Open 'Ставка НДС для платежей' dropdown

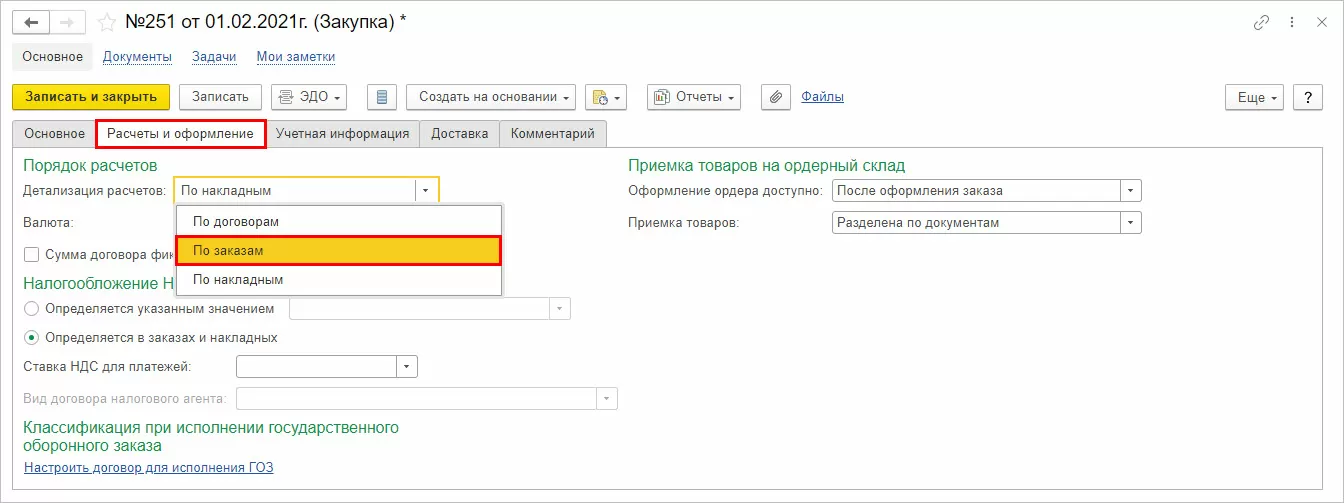pos(406,367)
